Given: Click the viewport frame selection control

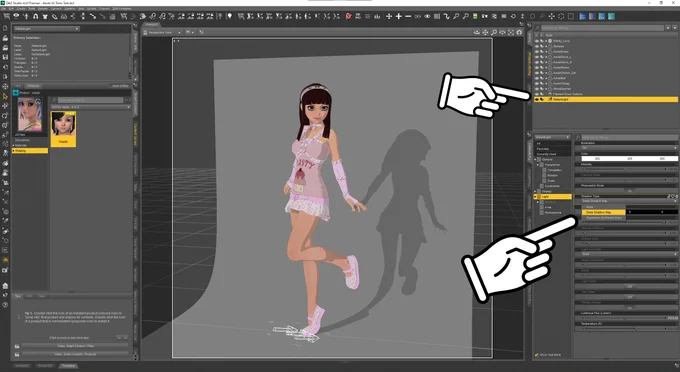Looking at the screenshot, I should pyautogui.click(x=511, y=32).
